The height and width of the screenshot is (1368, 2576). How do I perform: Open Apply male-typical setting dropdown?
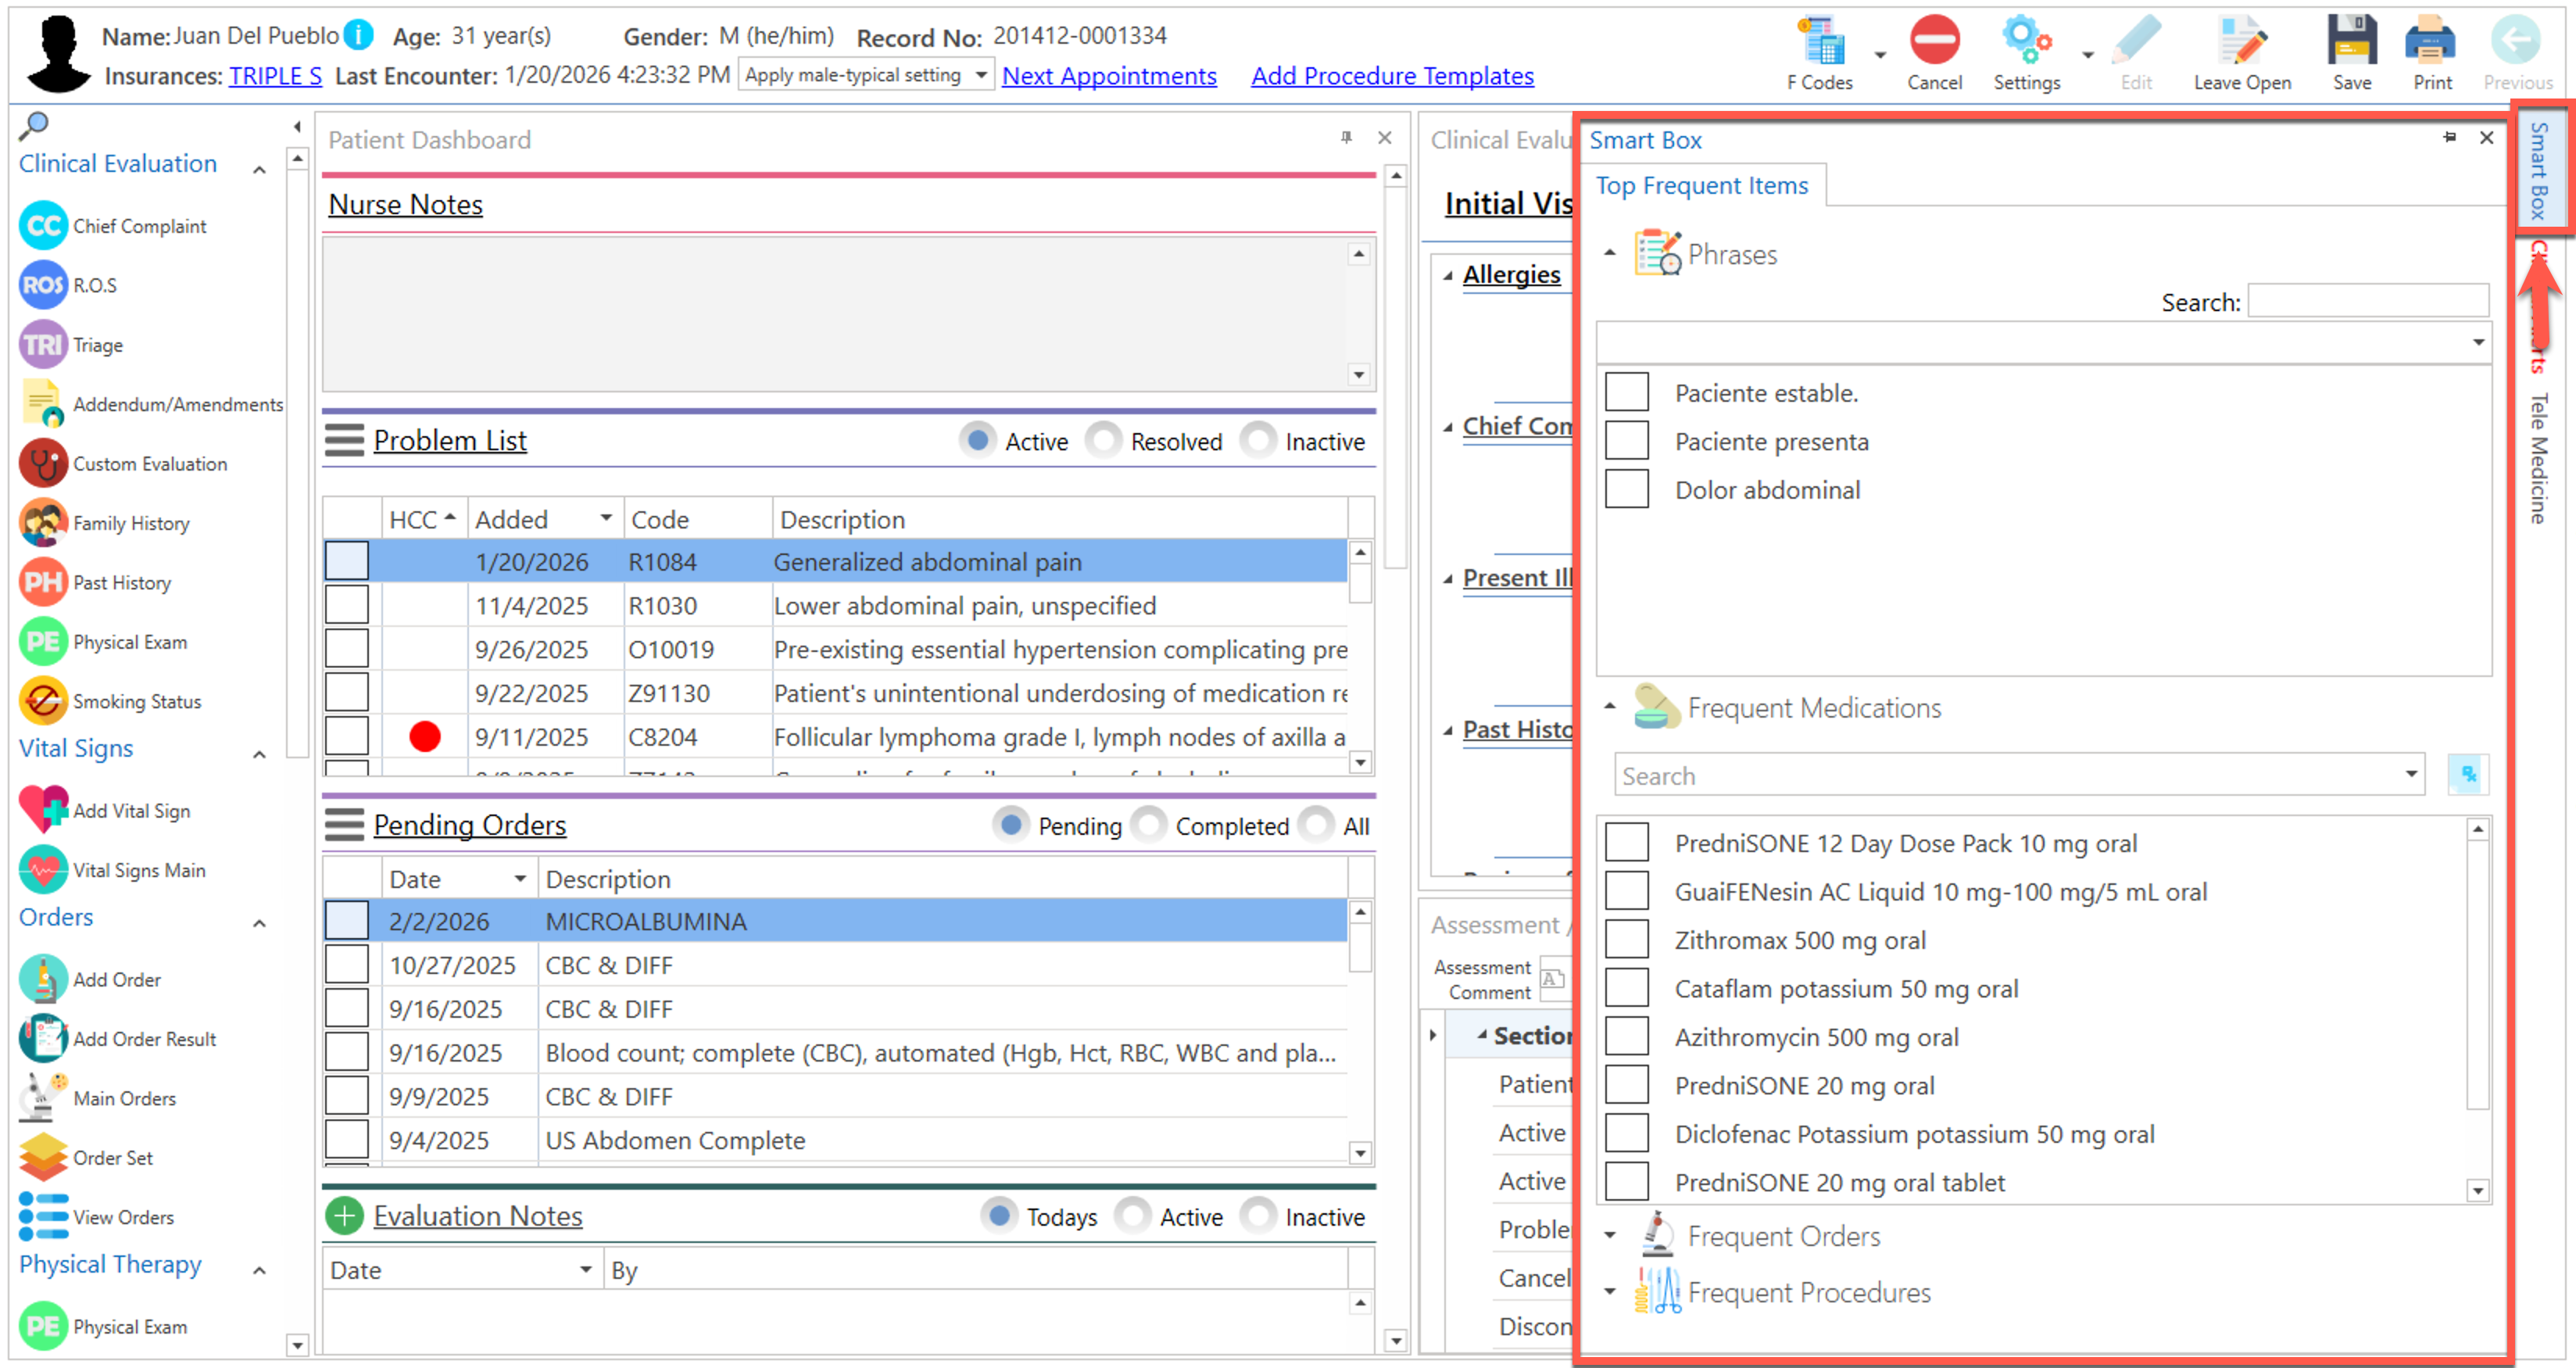coord(981,75)
